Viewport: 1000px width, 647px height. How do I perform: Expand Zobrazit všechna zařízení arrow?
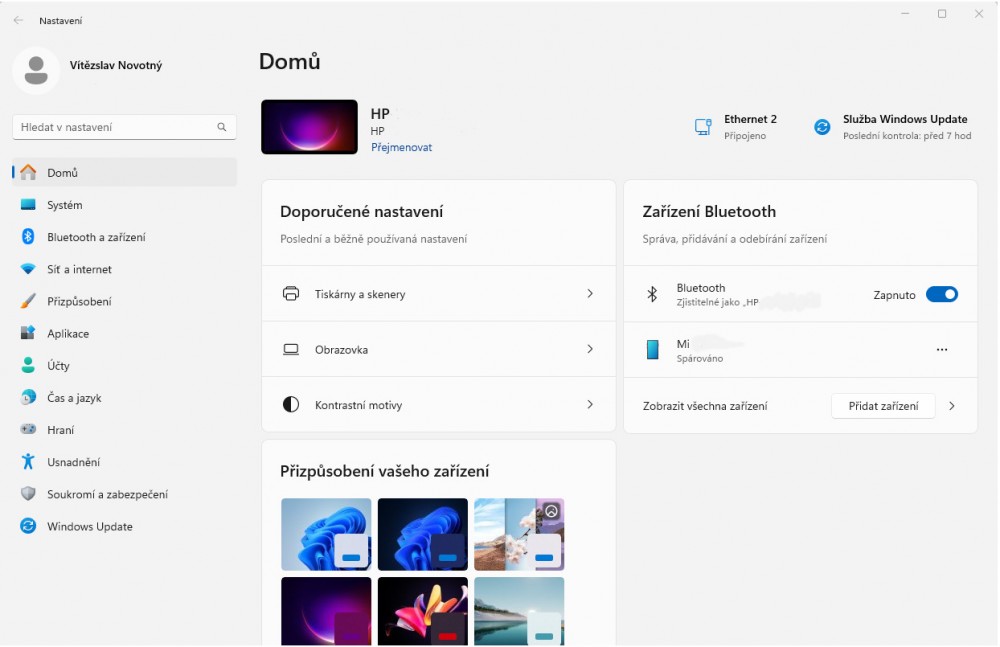pos(951,406)
